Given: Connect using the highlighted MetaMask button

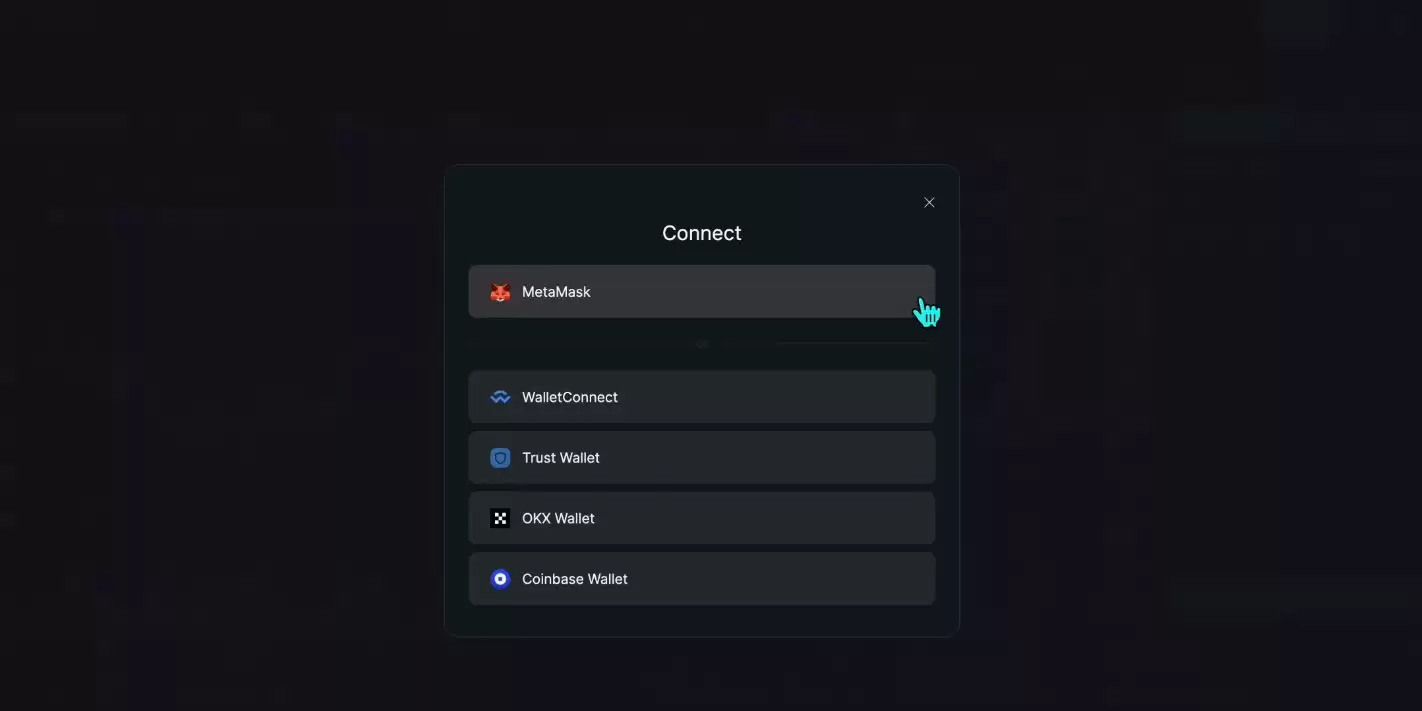Looking at the screenshot, I should (702, 292).
